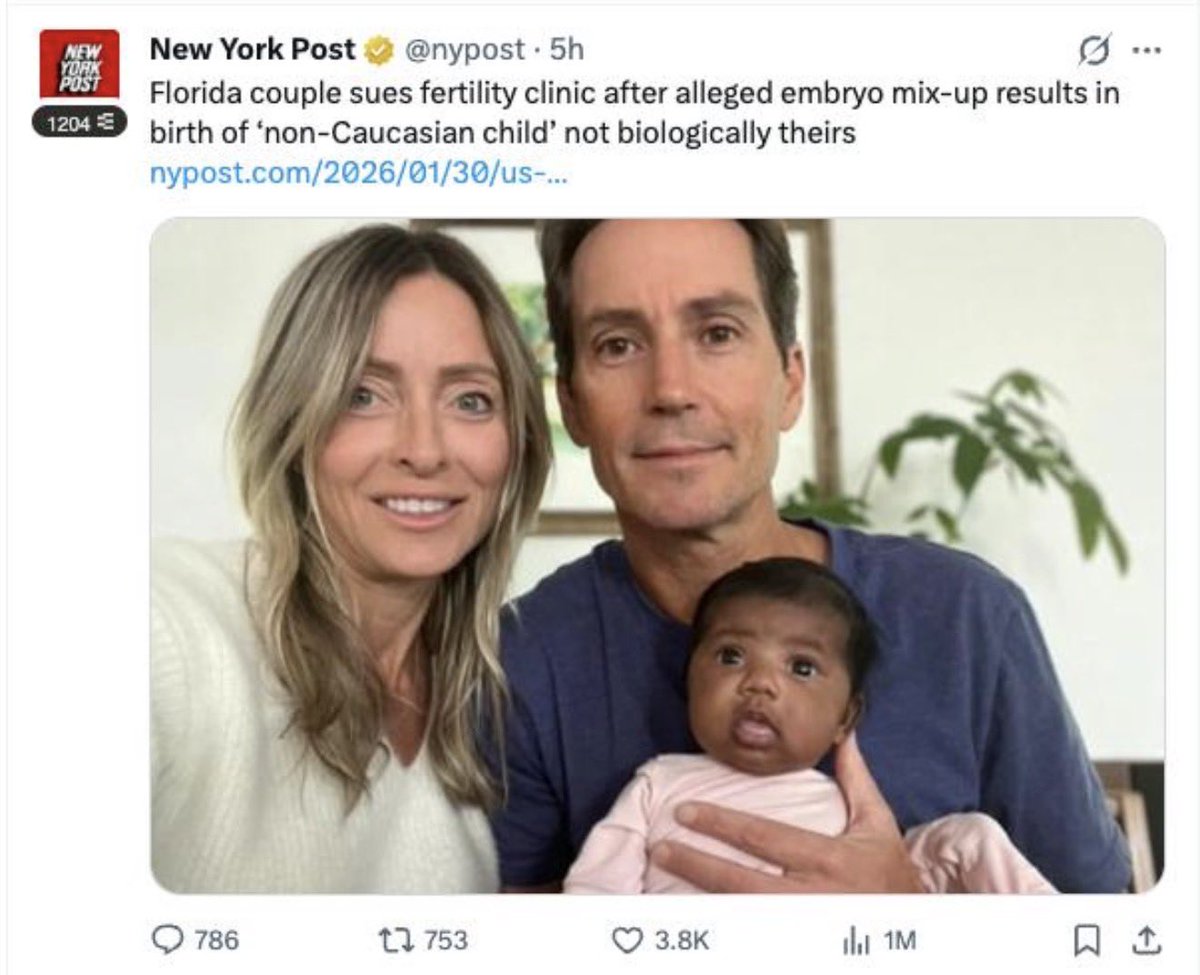View post analytics bar chart icon

click(850, 939)
